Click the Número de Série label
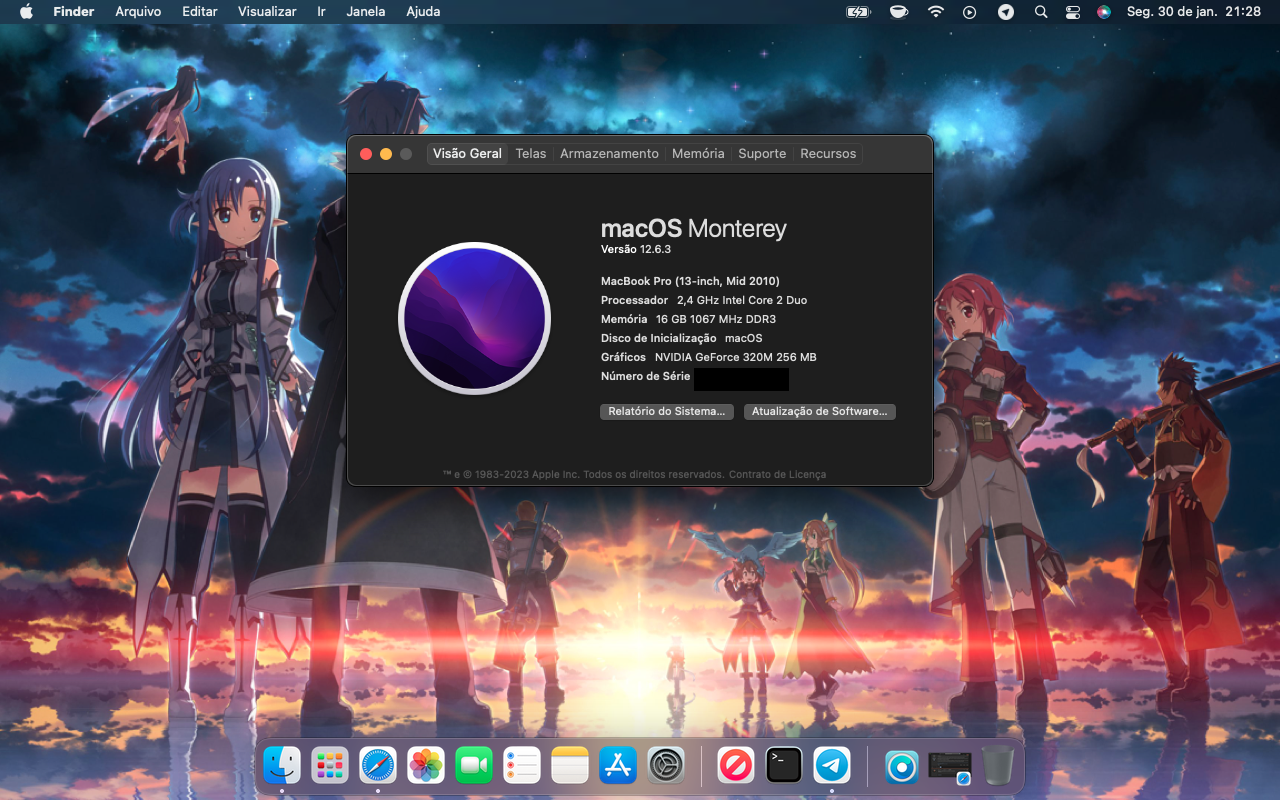1280x800 pixels. tap(646, 376)
